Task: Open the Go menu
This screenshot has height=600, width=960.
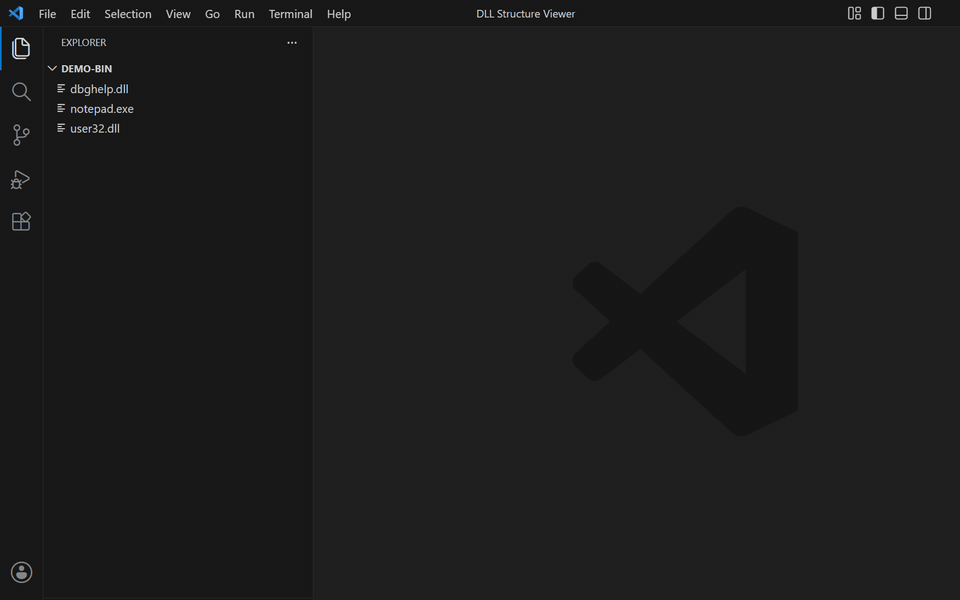Action: (212, 13)
